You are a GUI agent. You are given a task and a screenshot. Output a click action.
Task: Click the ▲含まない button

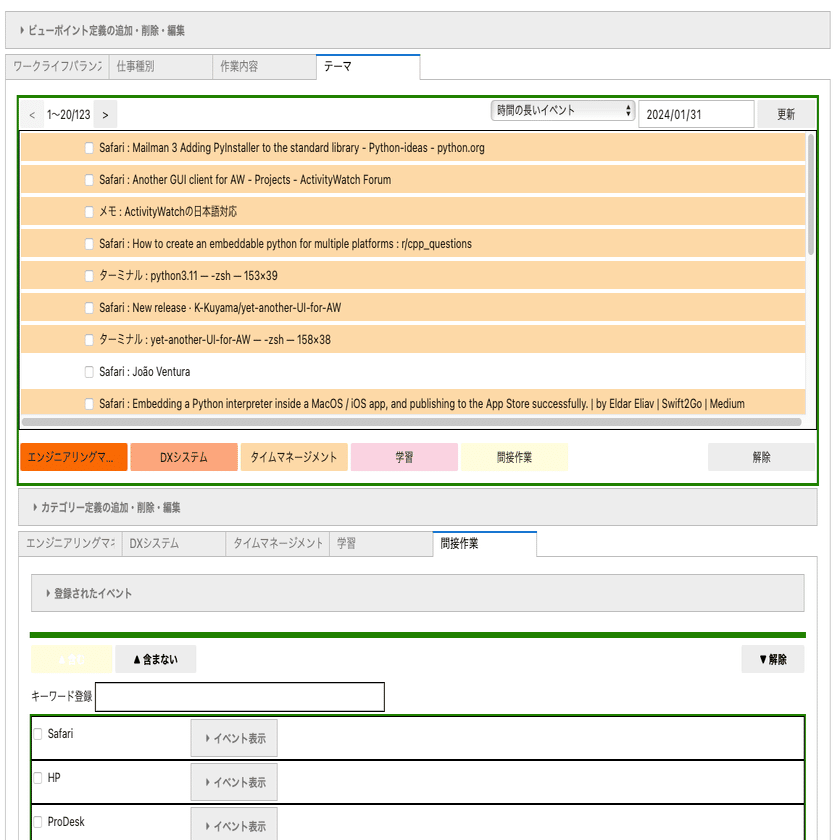coord(155,659)
